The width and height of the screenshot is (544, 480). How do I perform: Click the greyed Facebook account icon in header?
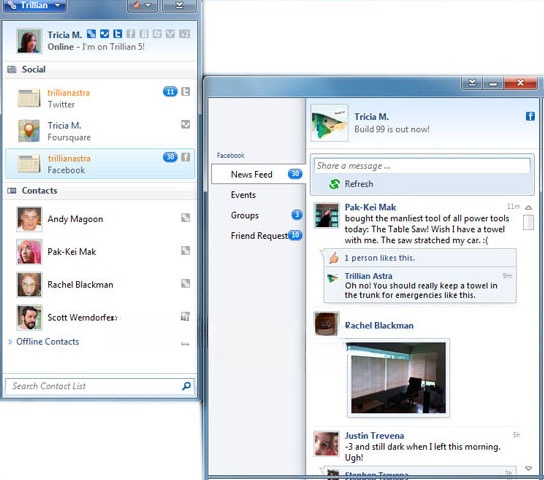(x=131, y=34)
